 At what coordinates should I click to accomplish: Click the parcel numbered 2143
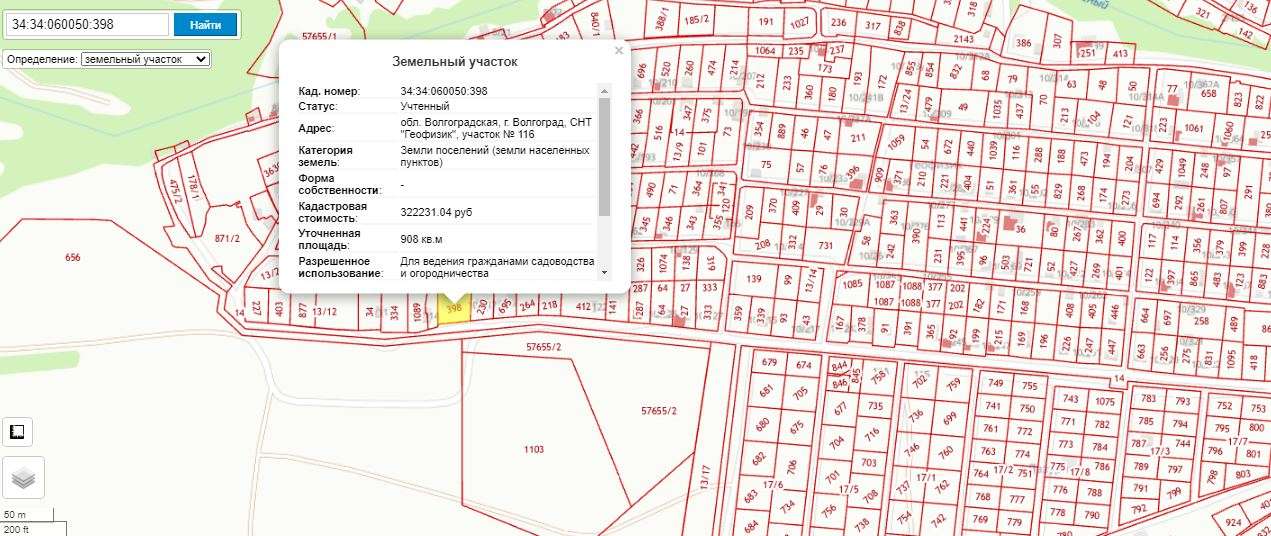pos(963,39)
